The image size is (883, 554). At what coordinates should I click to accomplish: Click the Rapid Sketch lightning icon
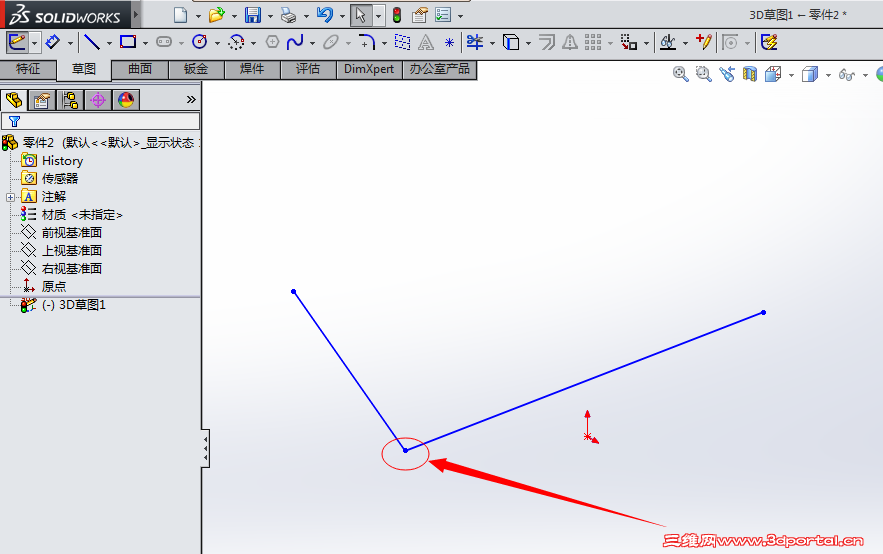click(x=769, y=42)
